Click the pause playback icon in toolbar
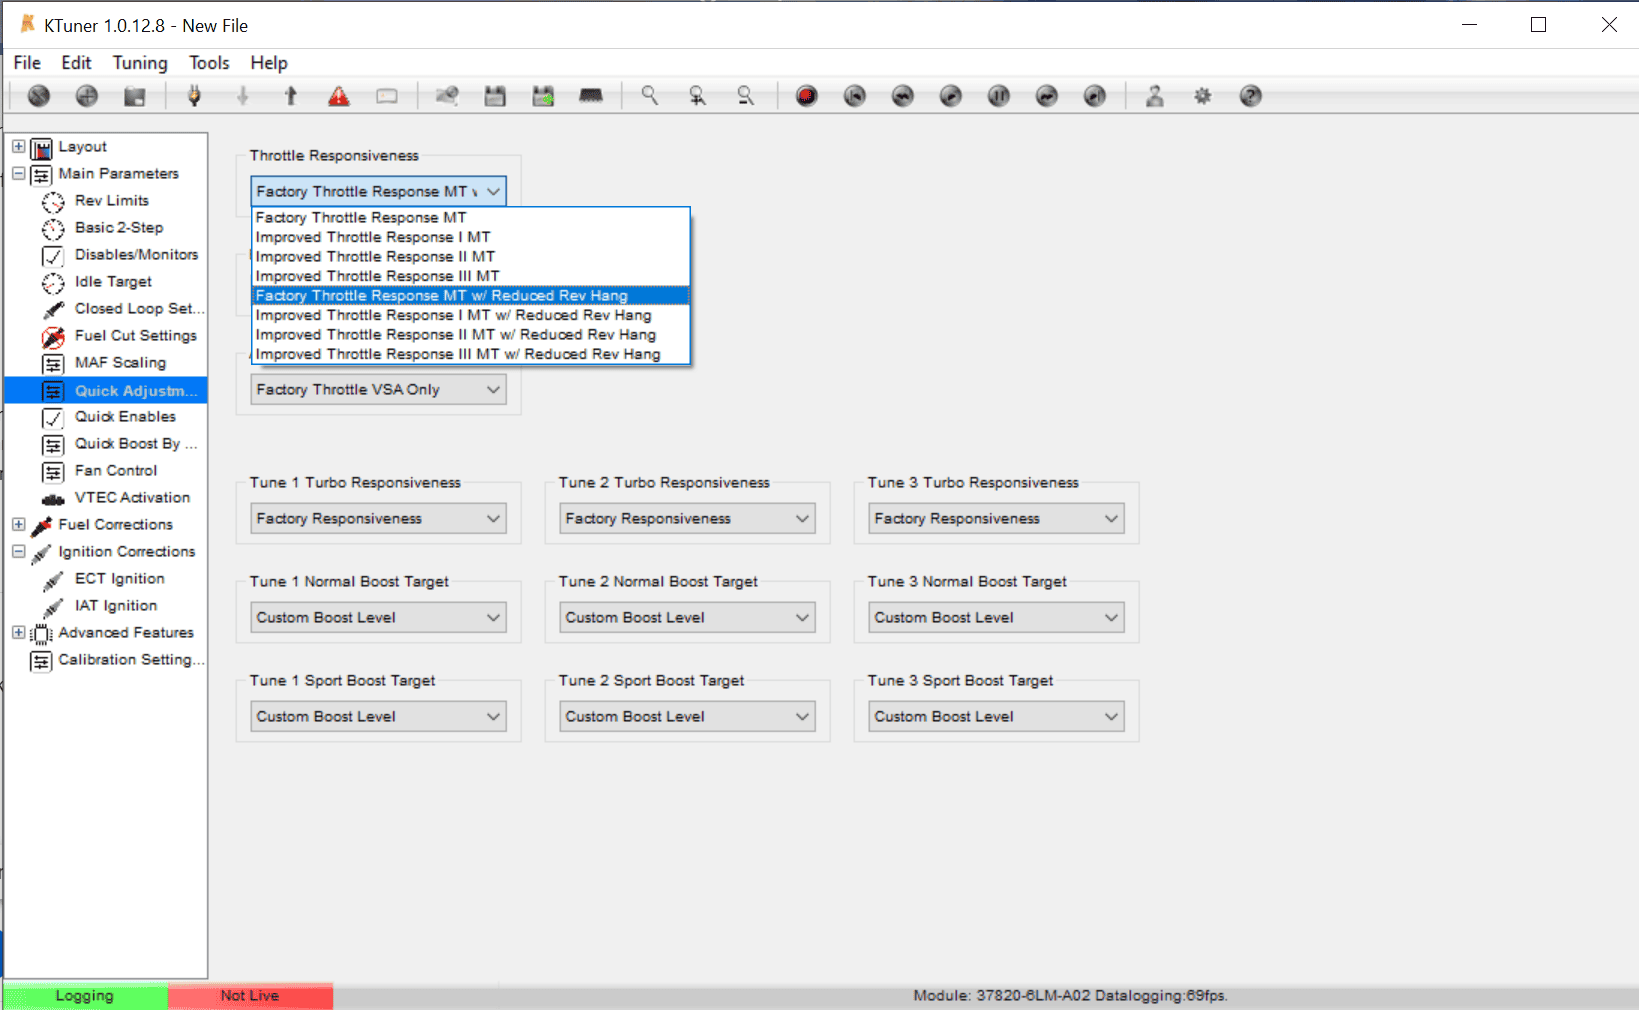 tap(998, 96)
